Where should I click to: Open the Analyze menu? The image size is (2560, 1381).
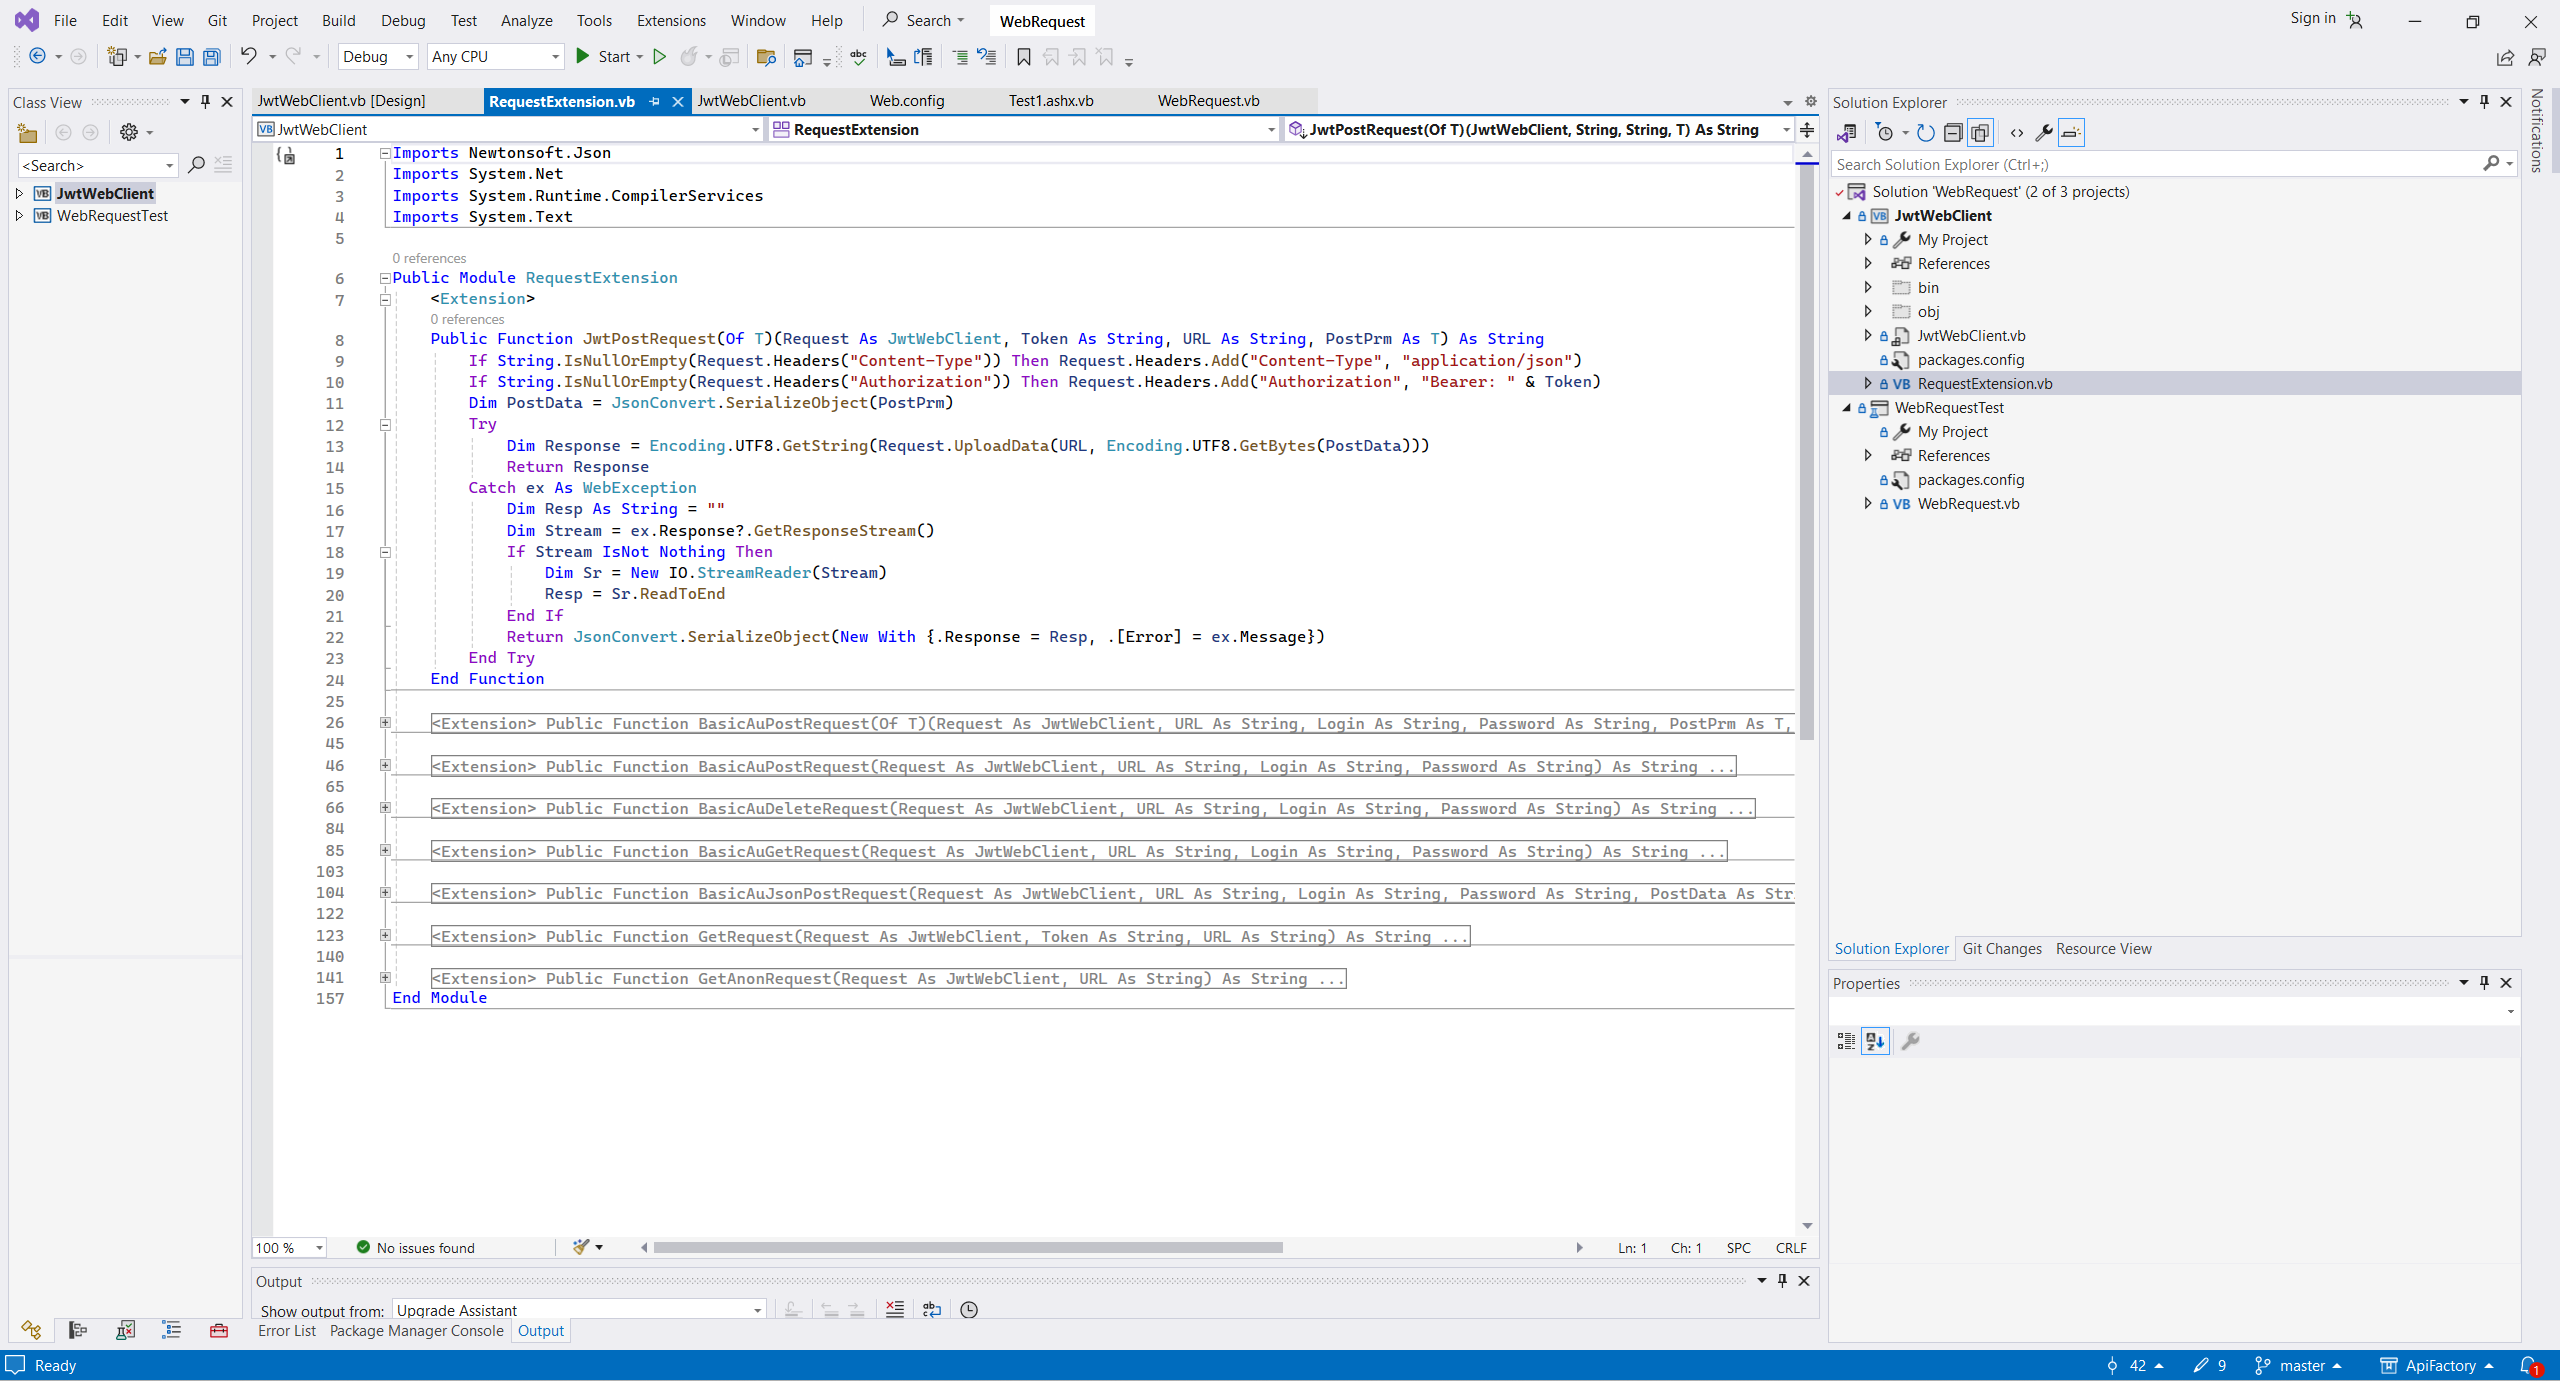click(526, 20)
